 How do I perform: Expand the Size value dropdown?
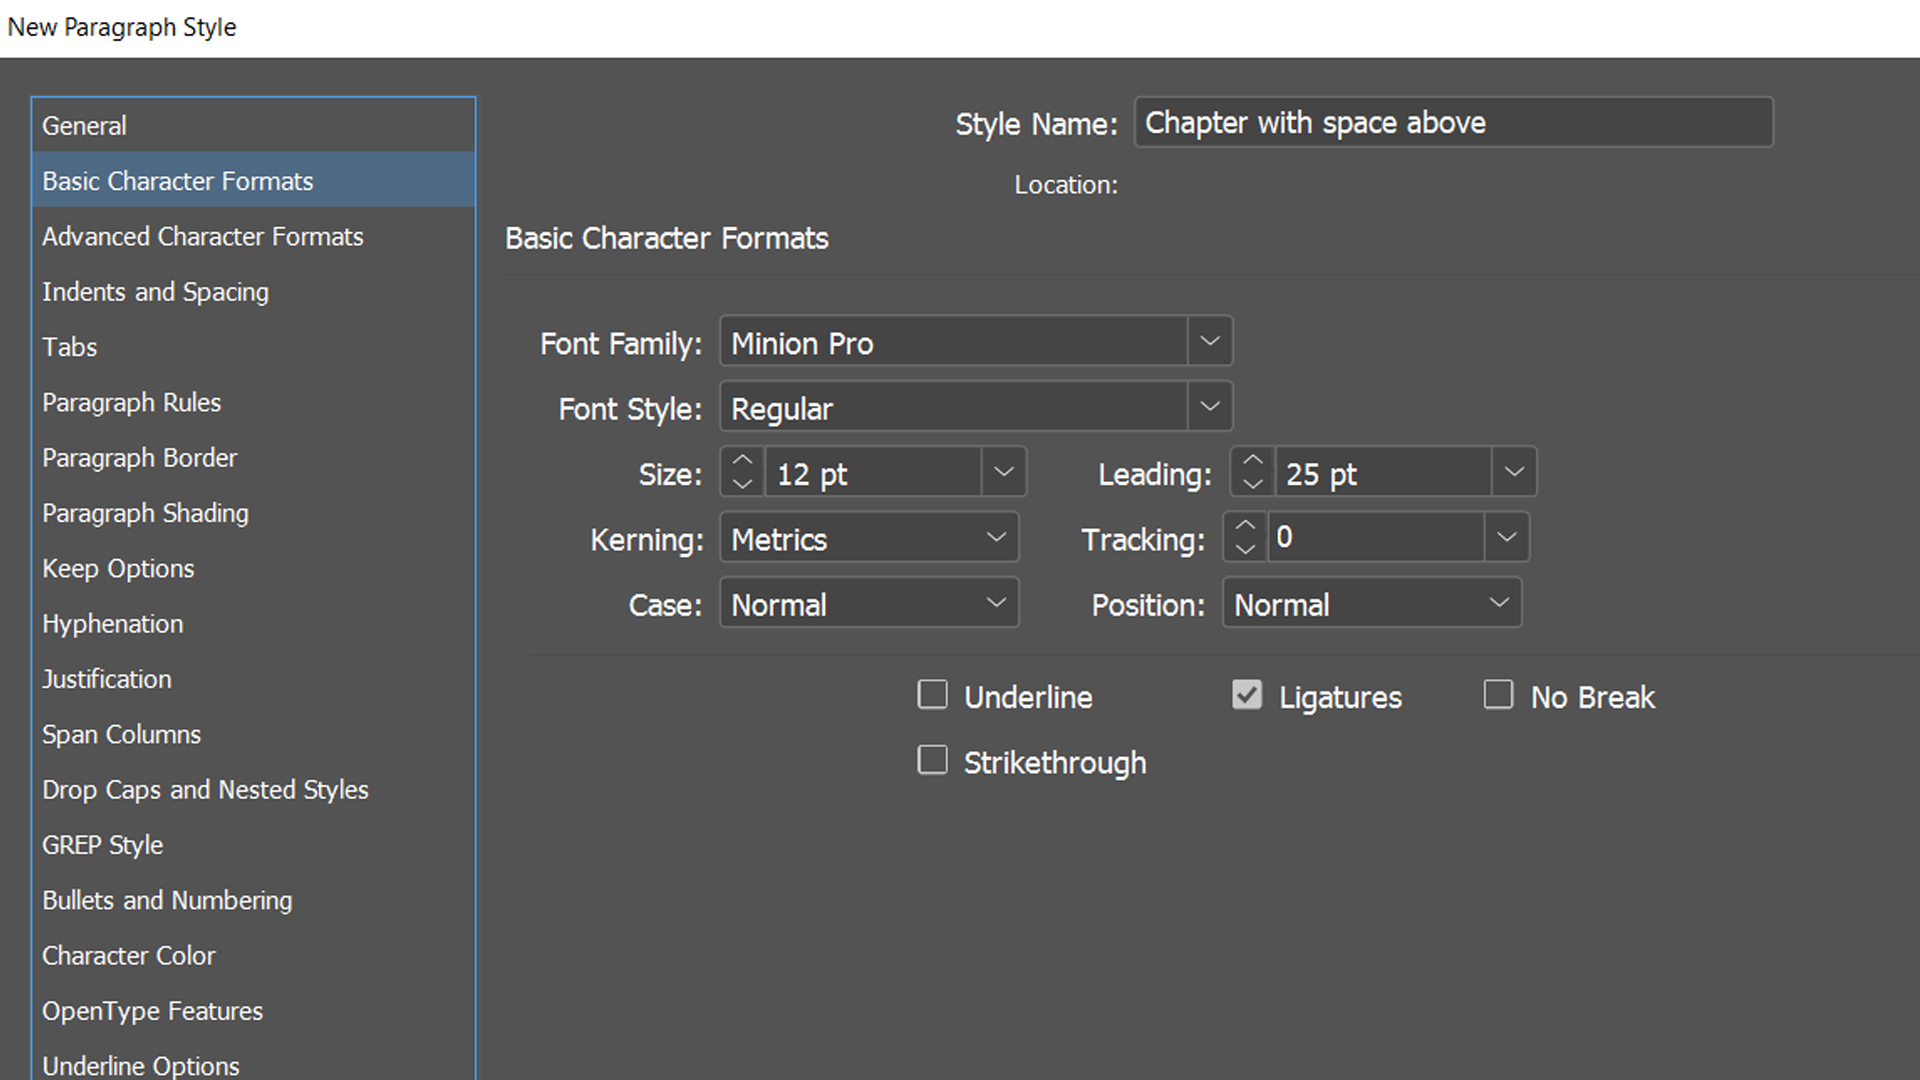(1003, 471)
